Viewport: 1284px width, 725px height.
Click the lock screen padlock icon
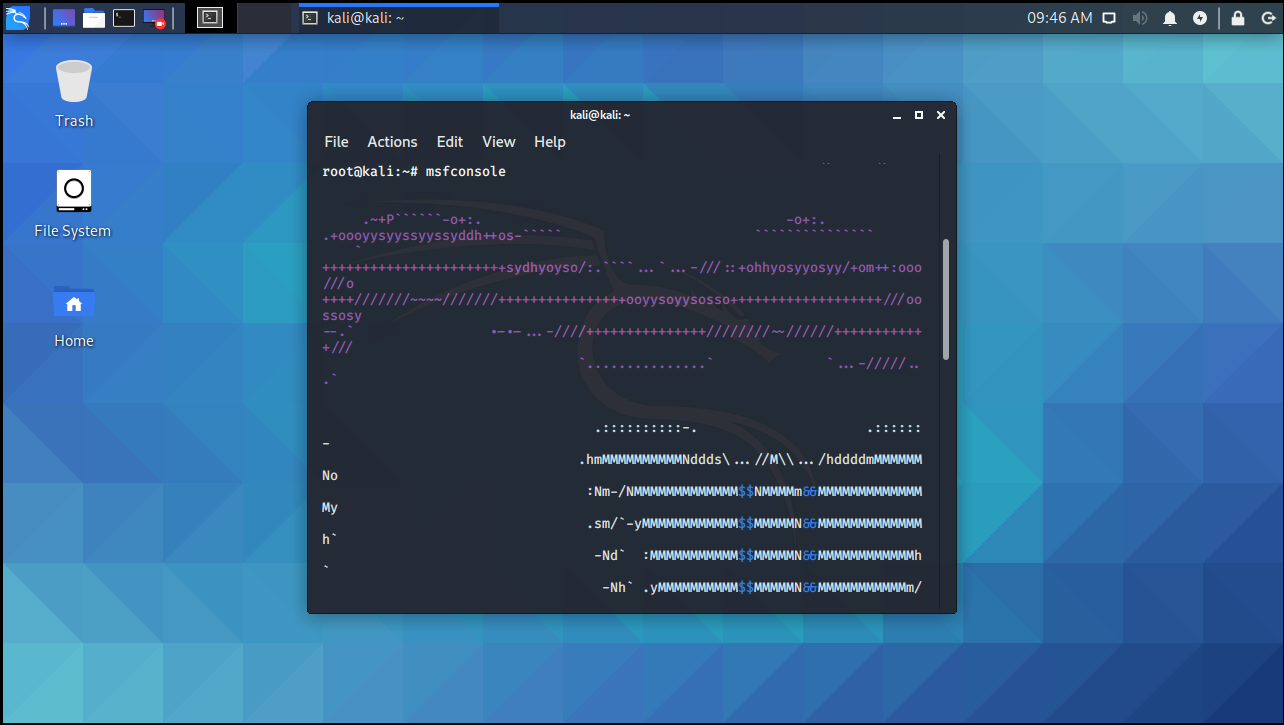(x=1238, y=18)
